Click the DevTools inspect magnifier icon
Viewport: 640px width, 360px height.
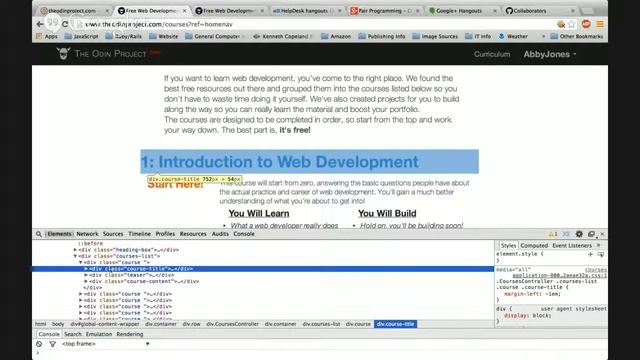pyautogui.click(x=39, y=234)
